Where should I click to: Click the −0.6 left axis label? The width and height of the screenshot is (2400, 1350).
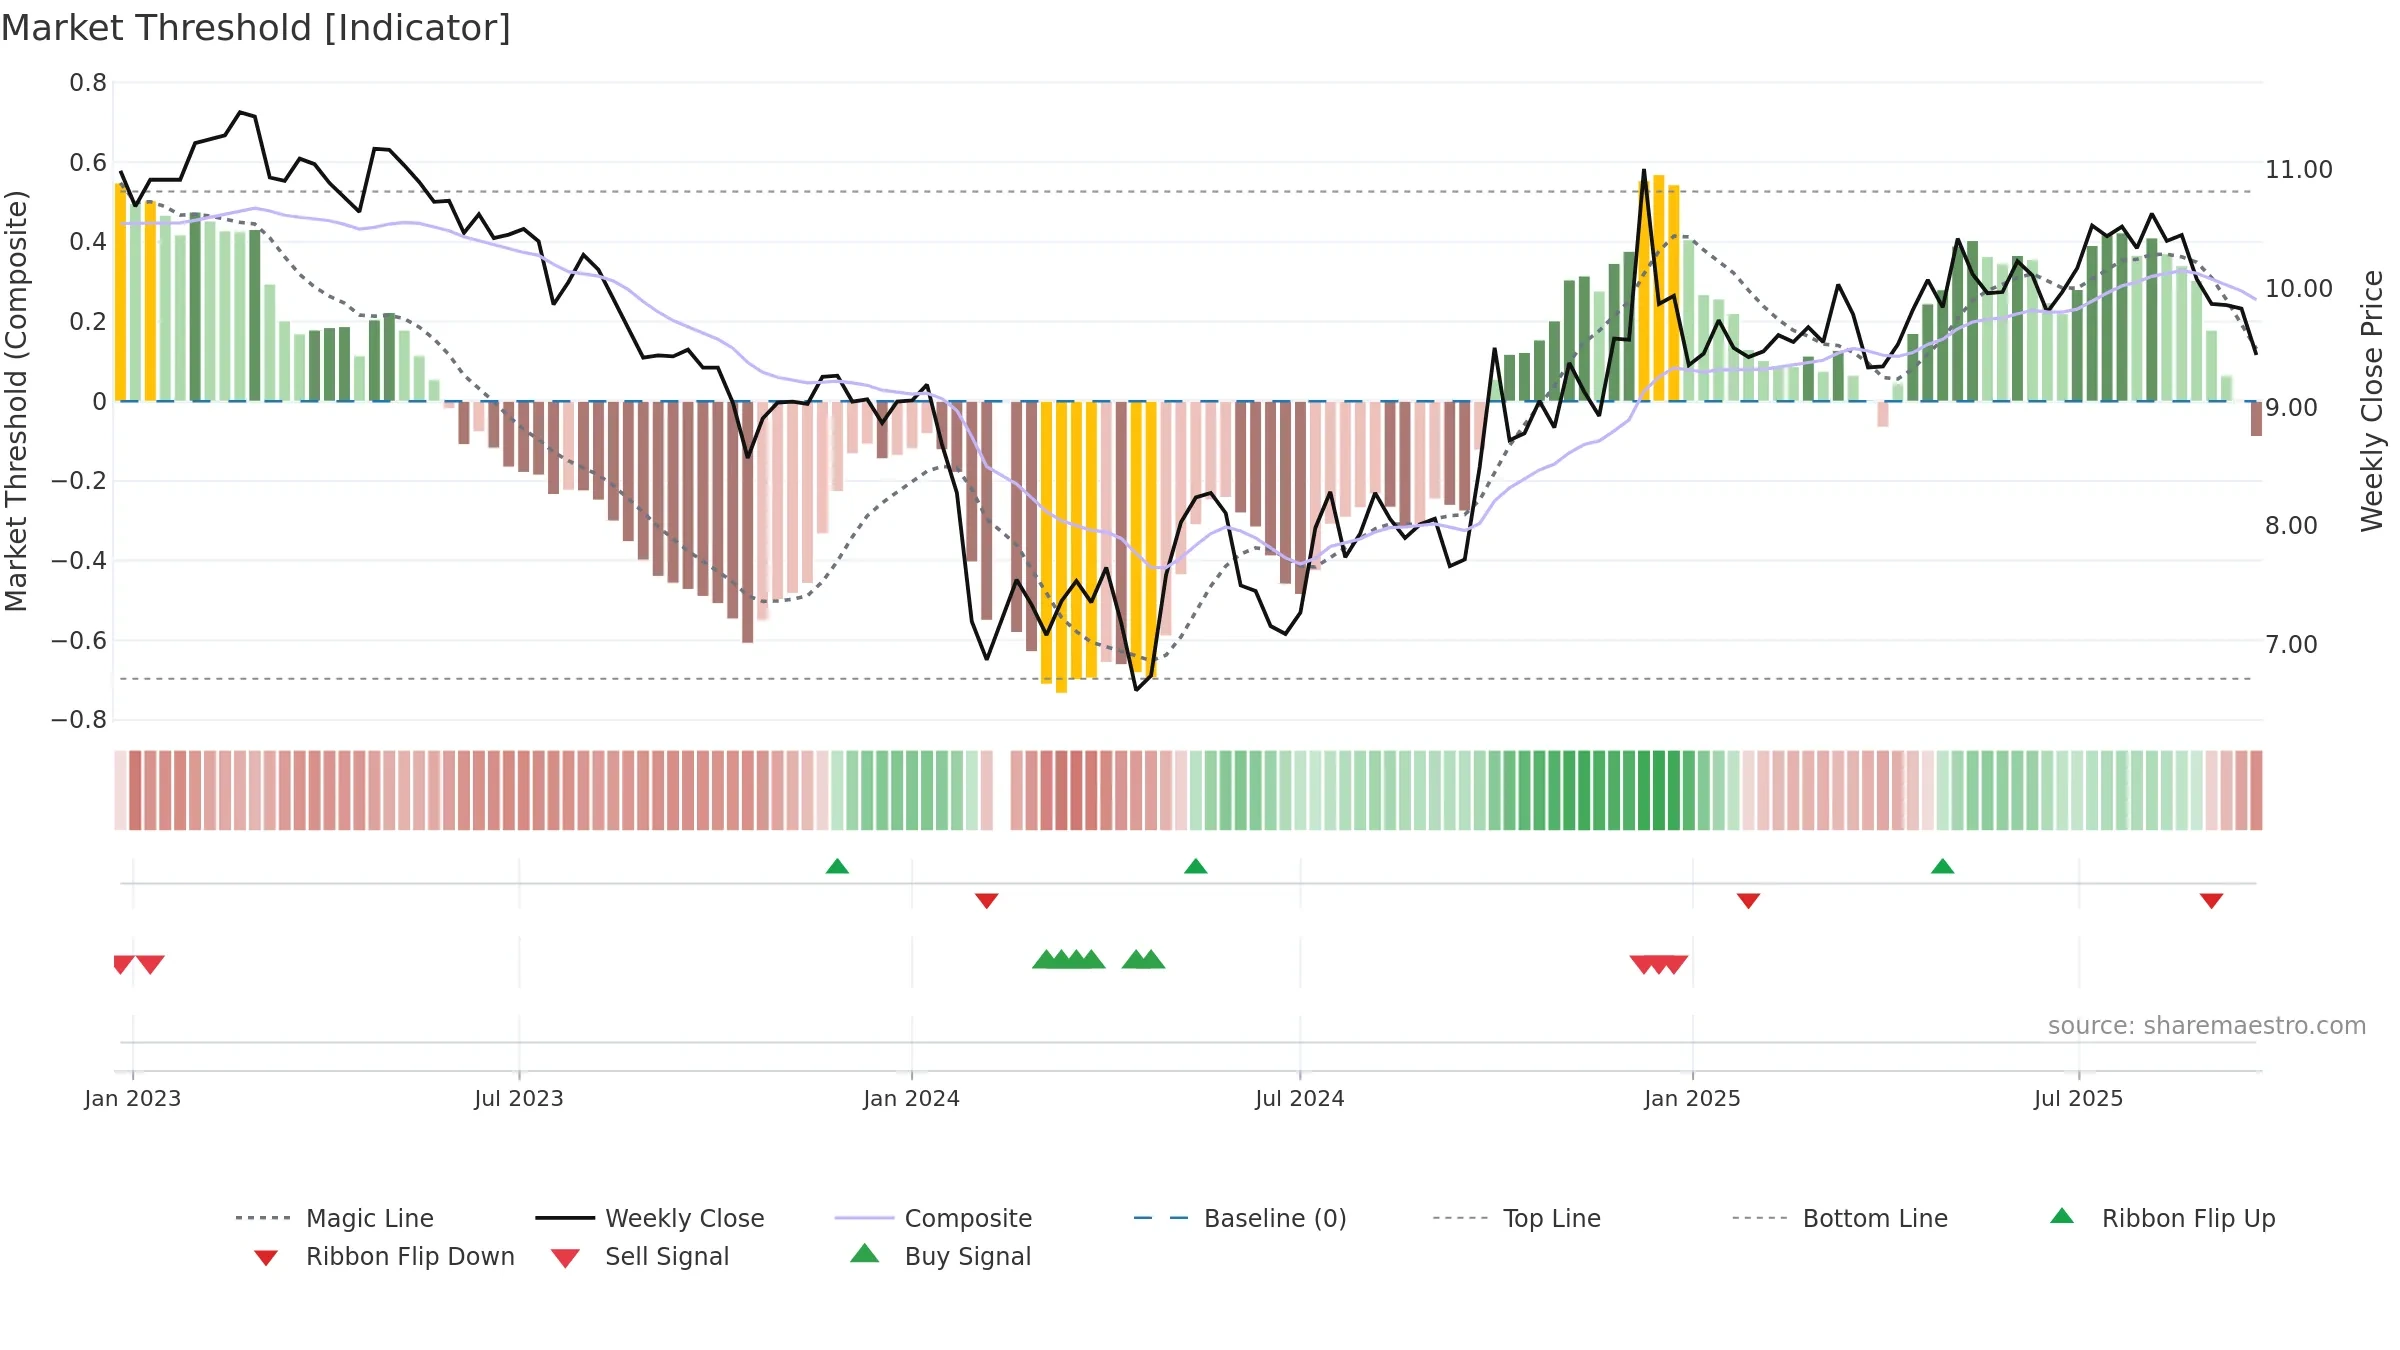tap(79, 640)
